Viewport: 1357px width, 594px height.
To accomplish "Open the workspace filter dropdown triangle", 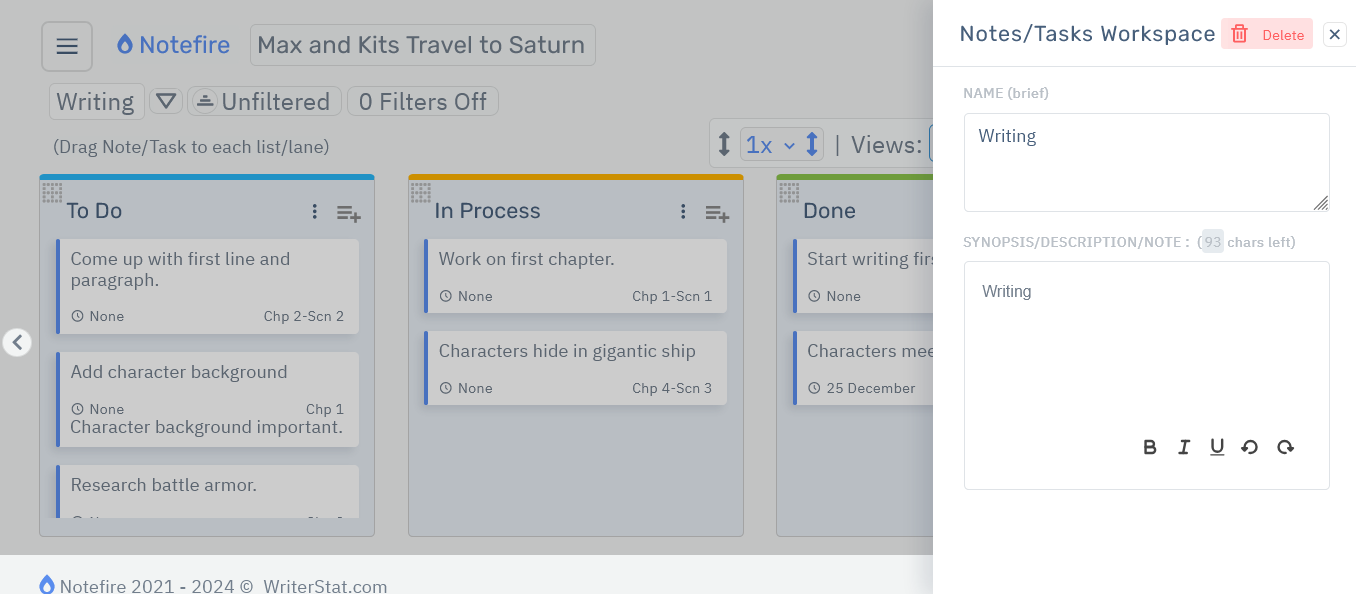I will (166, 101).
